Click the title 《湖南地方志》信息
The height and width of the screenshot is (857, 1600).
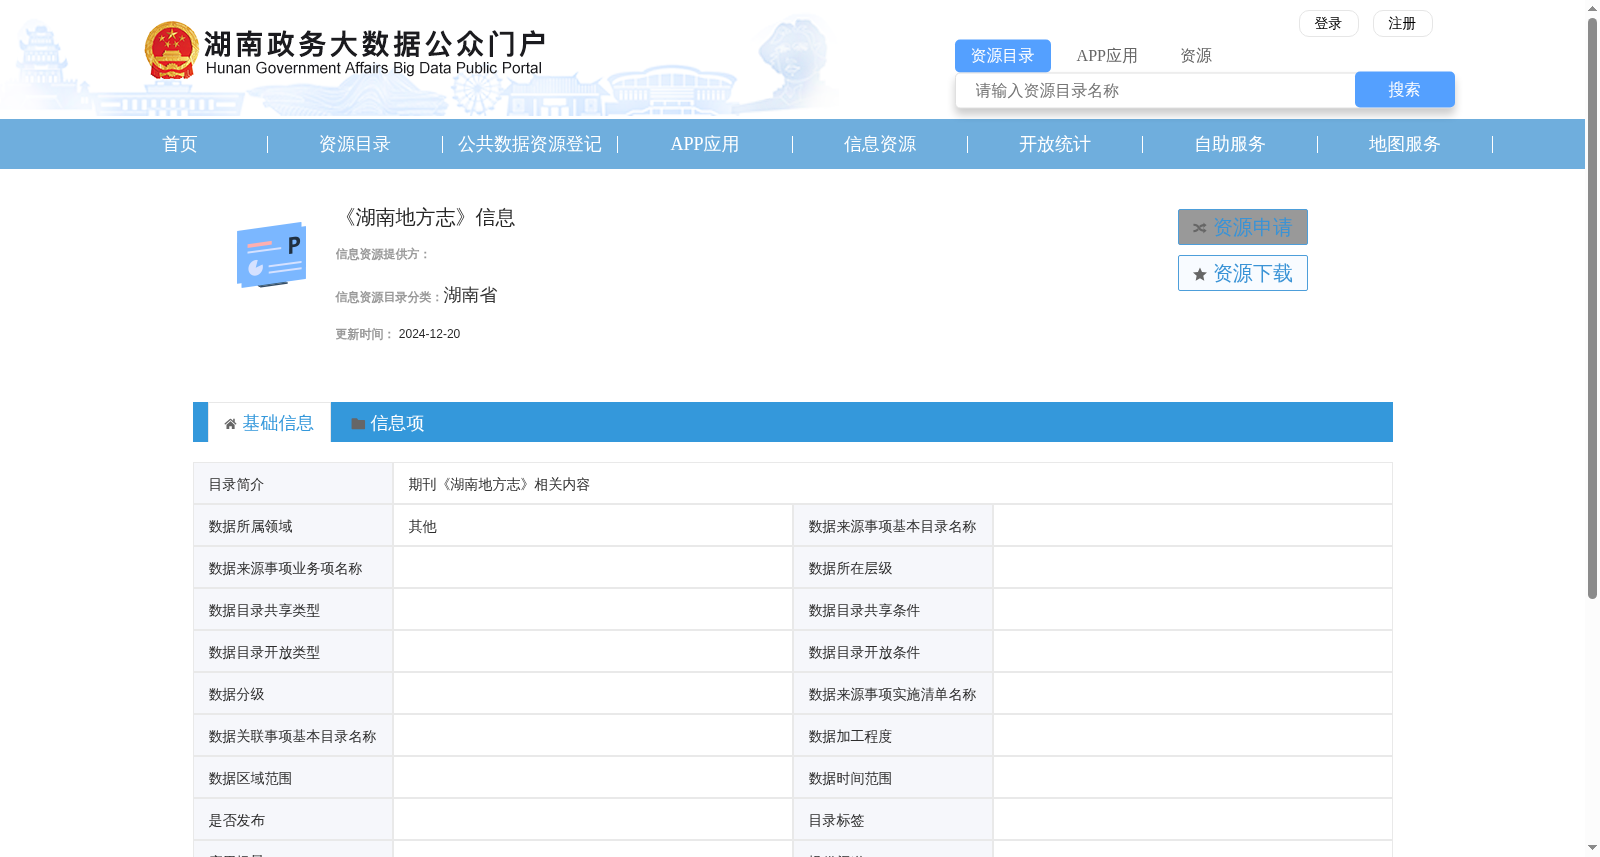[426, 218]
